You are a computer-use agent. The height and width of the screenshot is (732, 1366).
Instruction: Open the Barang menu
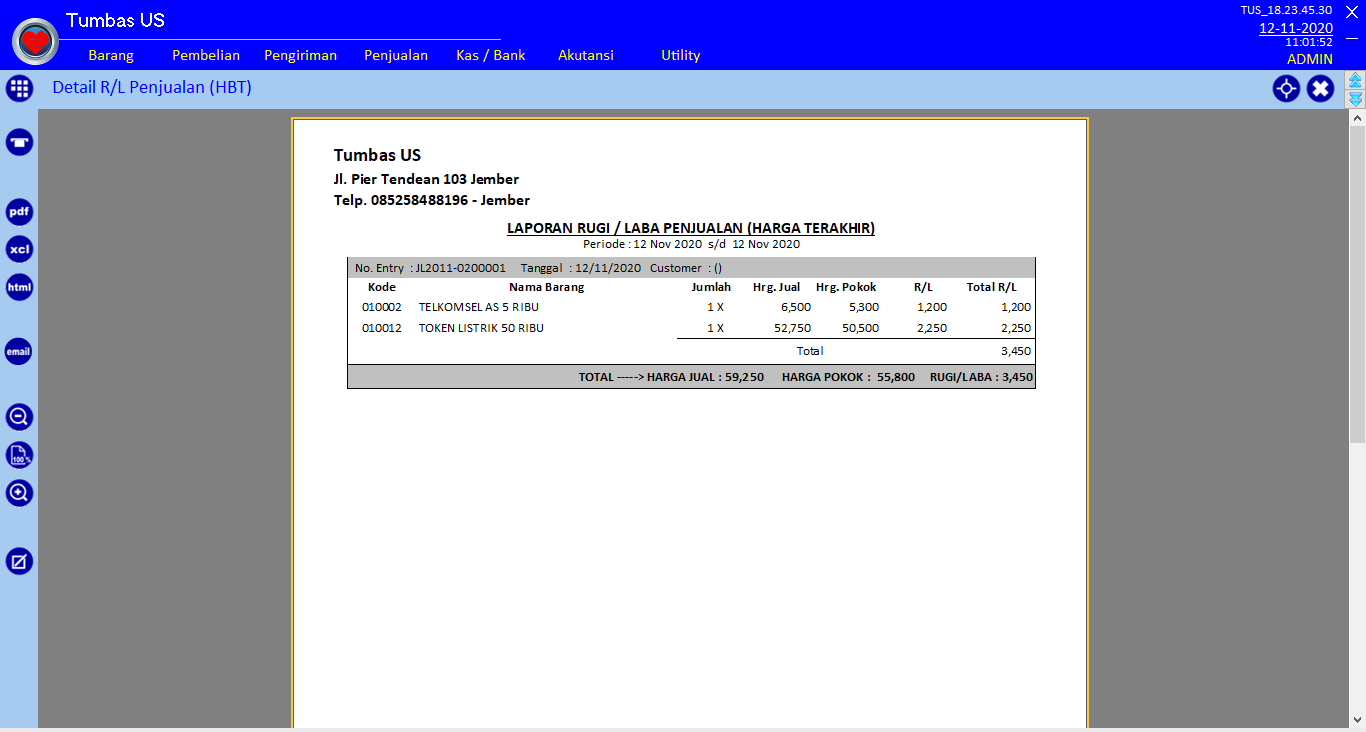111,55
